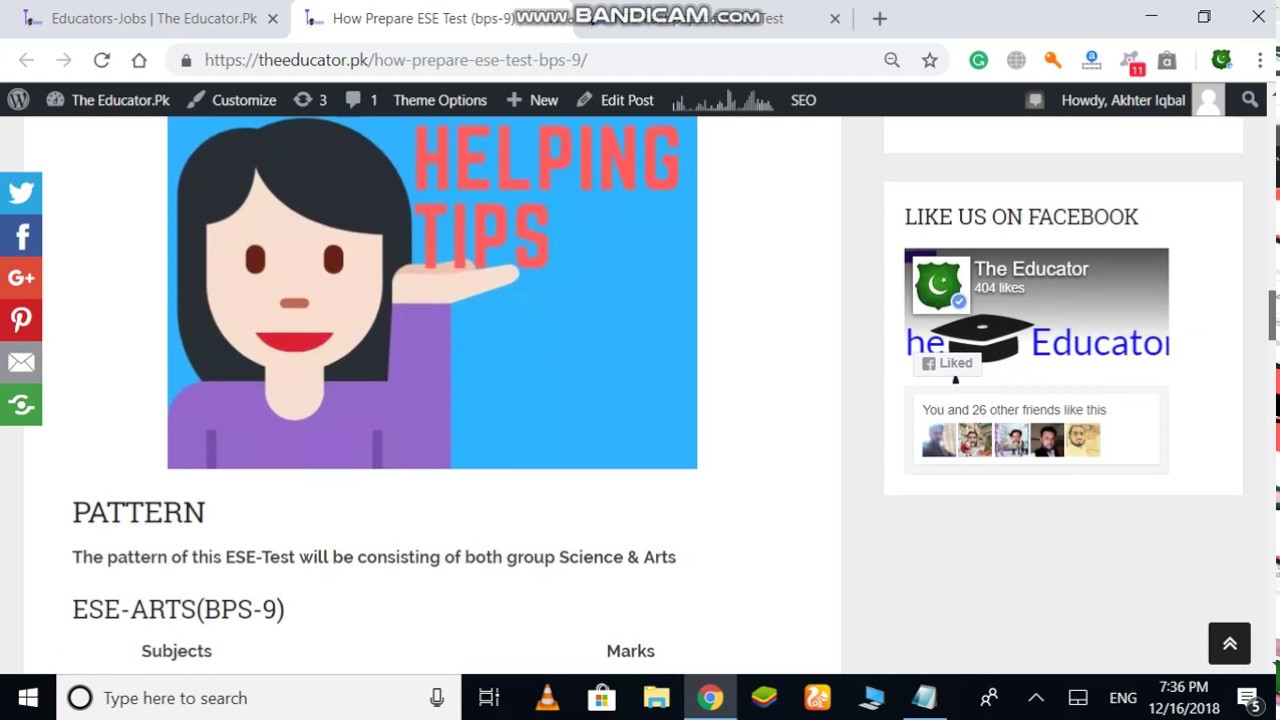
Task: View the comments awaiting moderation
Action: coord(361,100)
